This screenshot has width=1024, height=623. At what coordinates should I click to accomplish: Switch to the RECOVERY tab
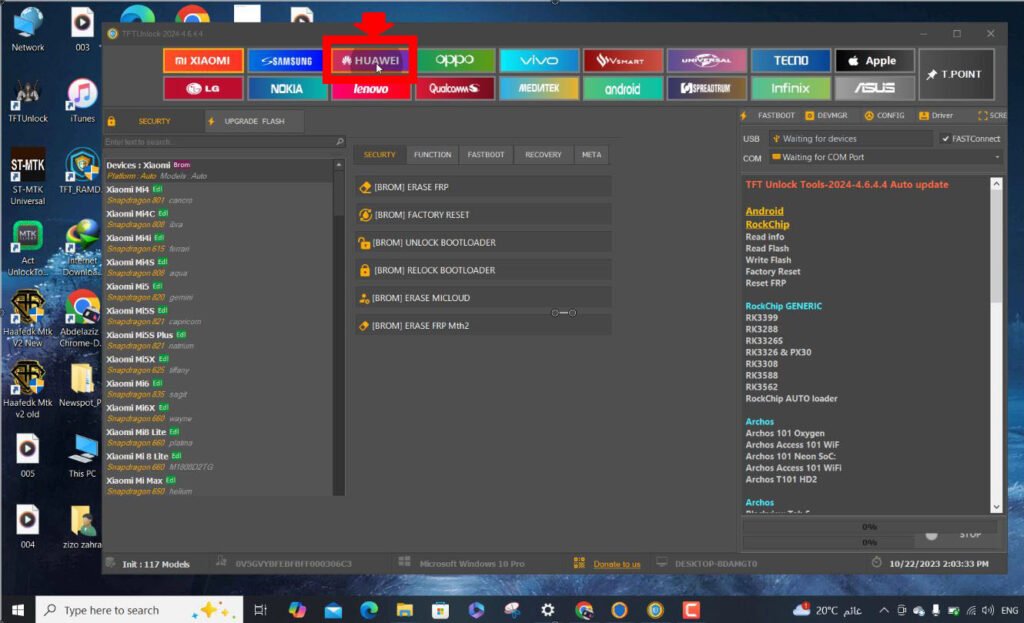coord(543,155)
